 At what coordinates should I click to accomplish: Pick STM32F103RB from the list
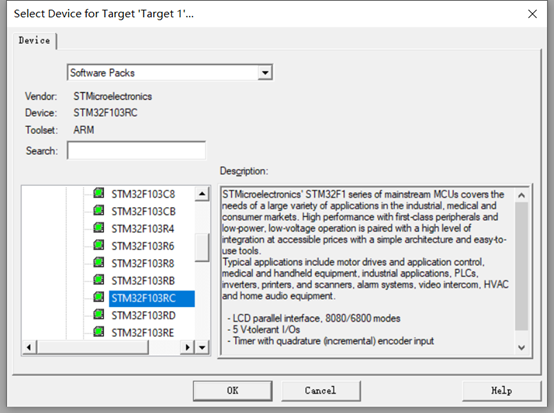(x=143, y=281)
